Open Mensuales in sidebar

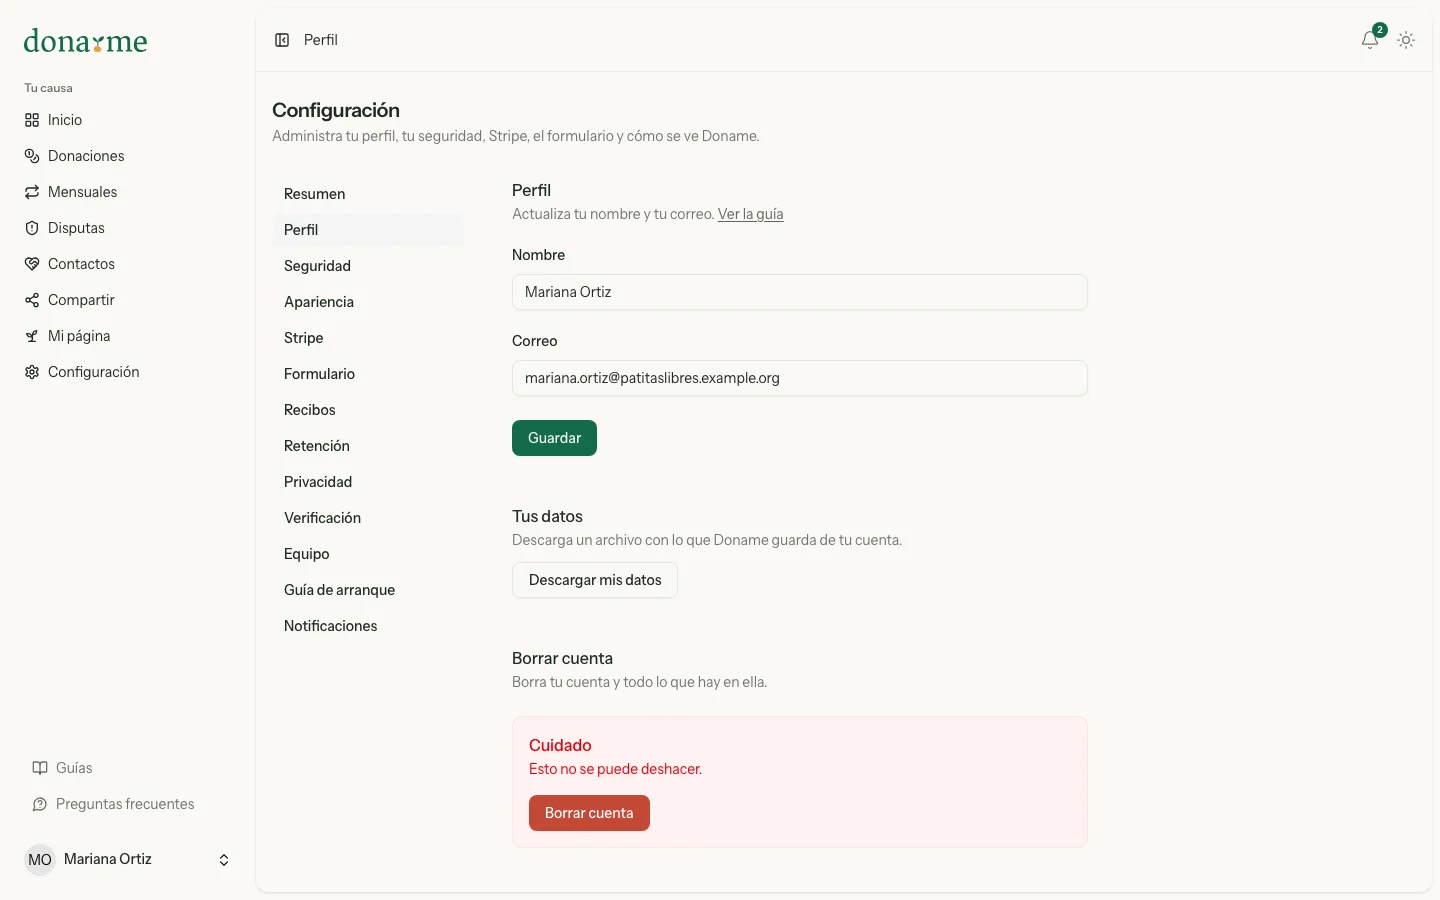click(x=127, y=192)
